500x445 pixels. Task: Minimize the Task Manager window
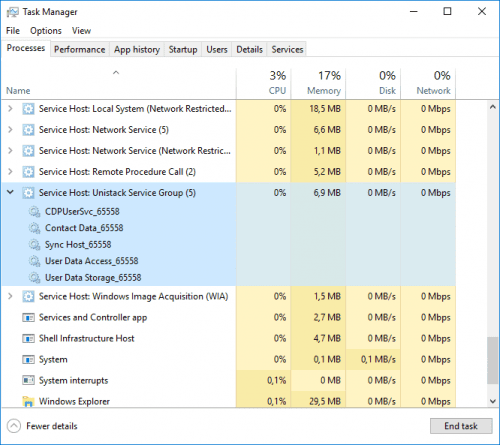point(414,12)
